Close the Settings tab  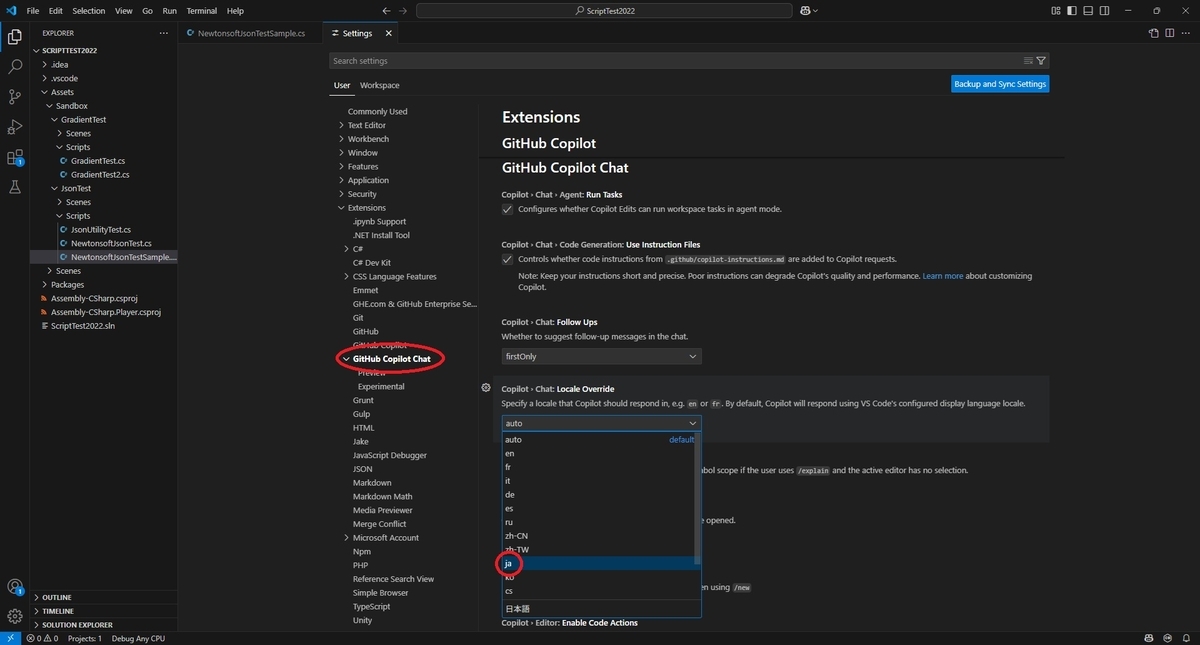[x=388, y=33]
